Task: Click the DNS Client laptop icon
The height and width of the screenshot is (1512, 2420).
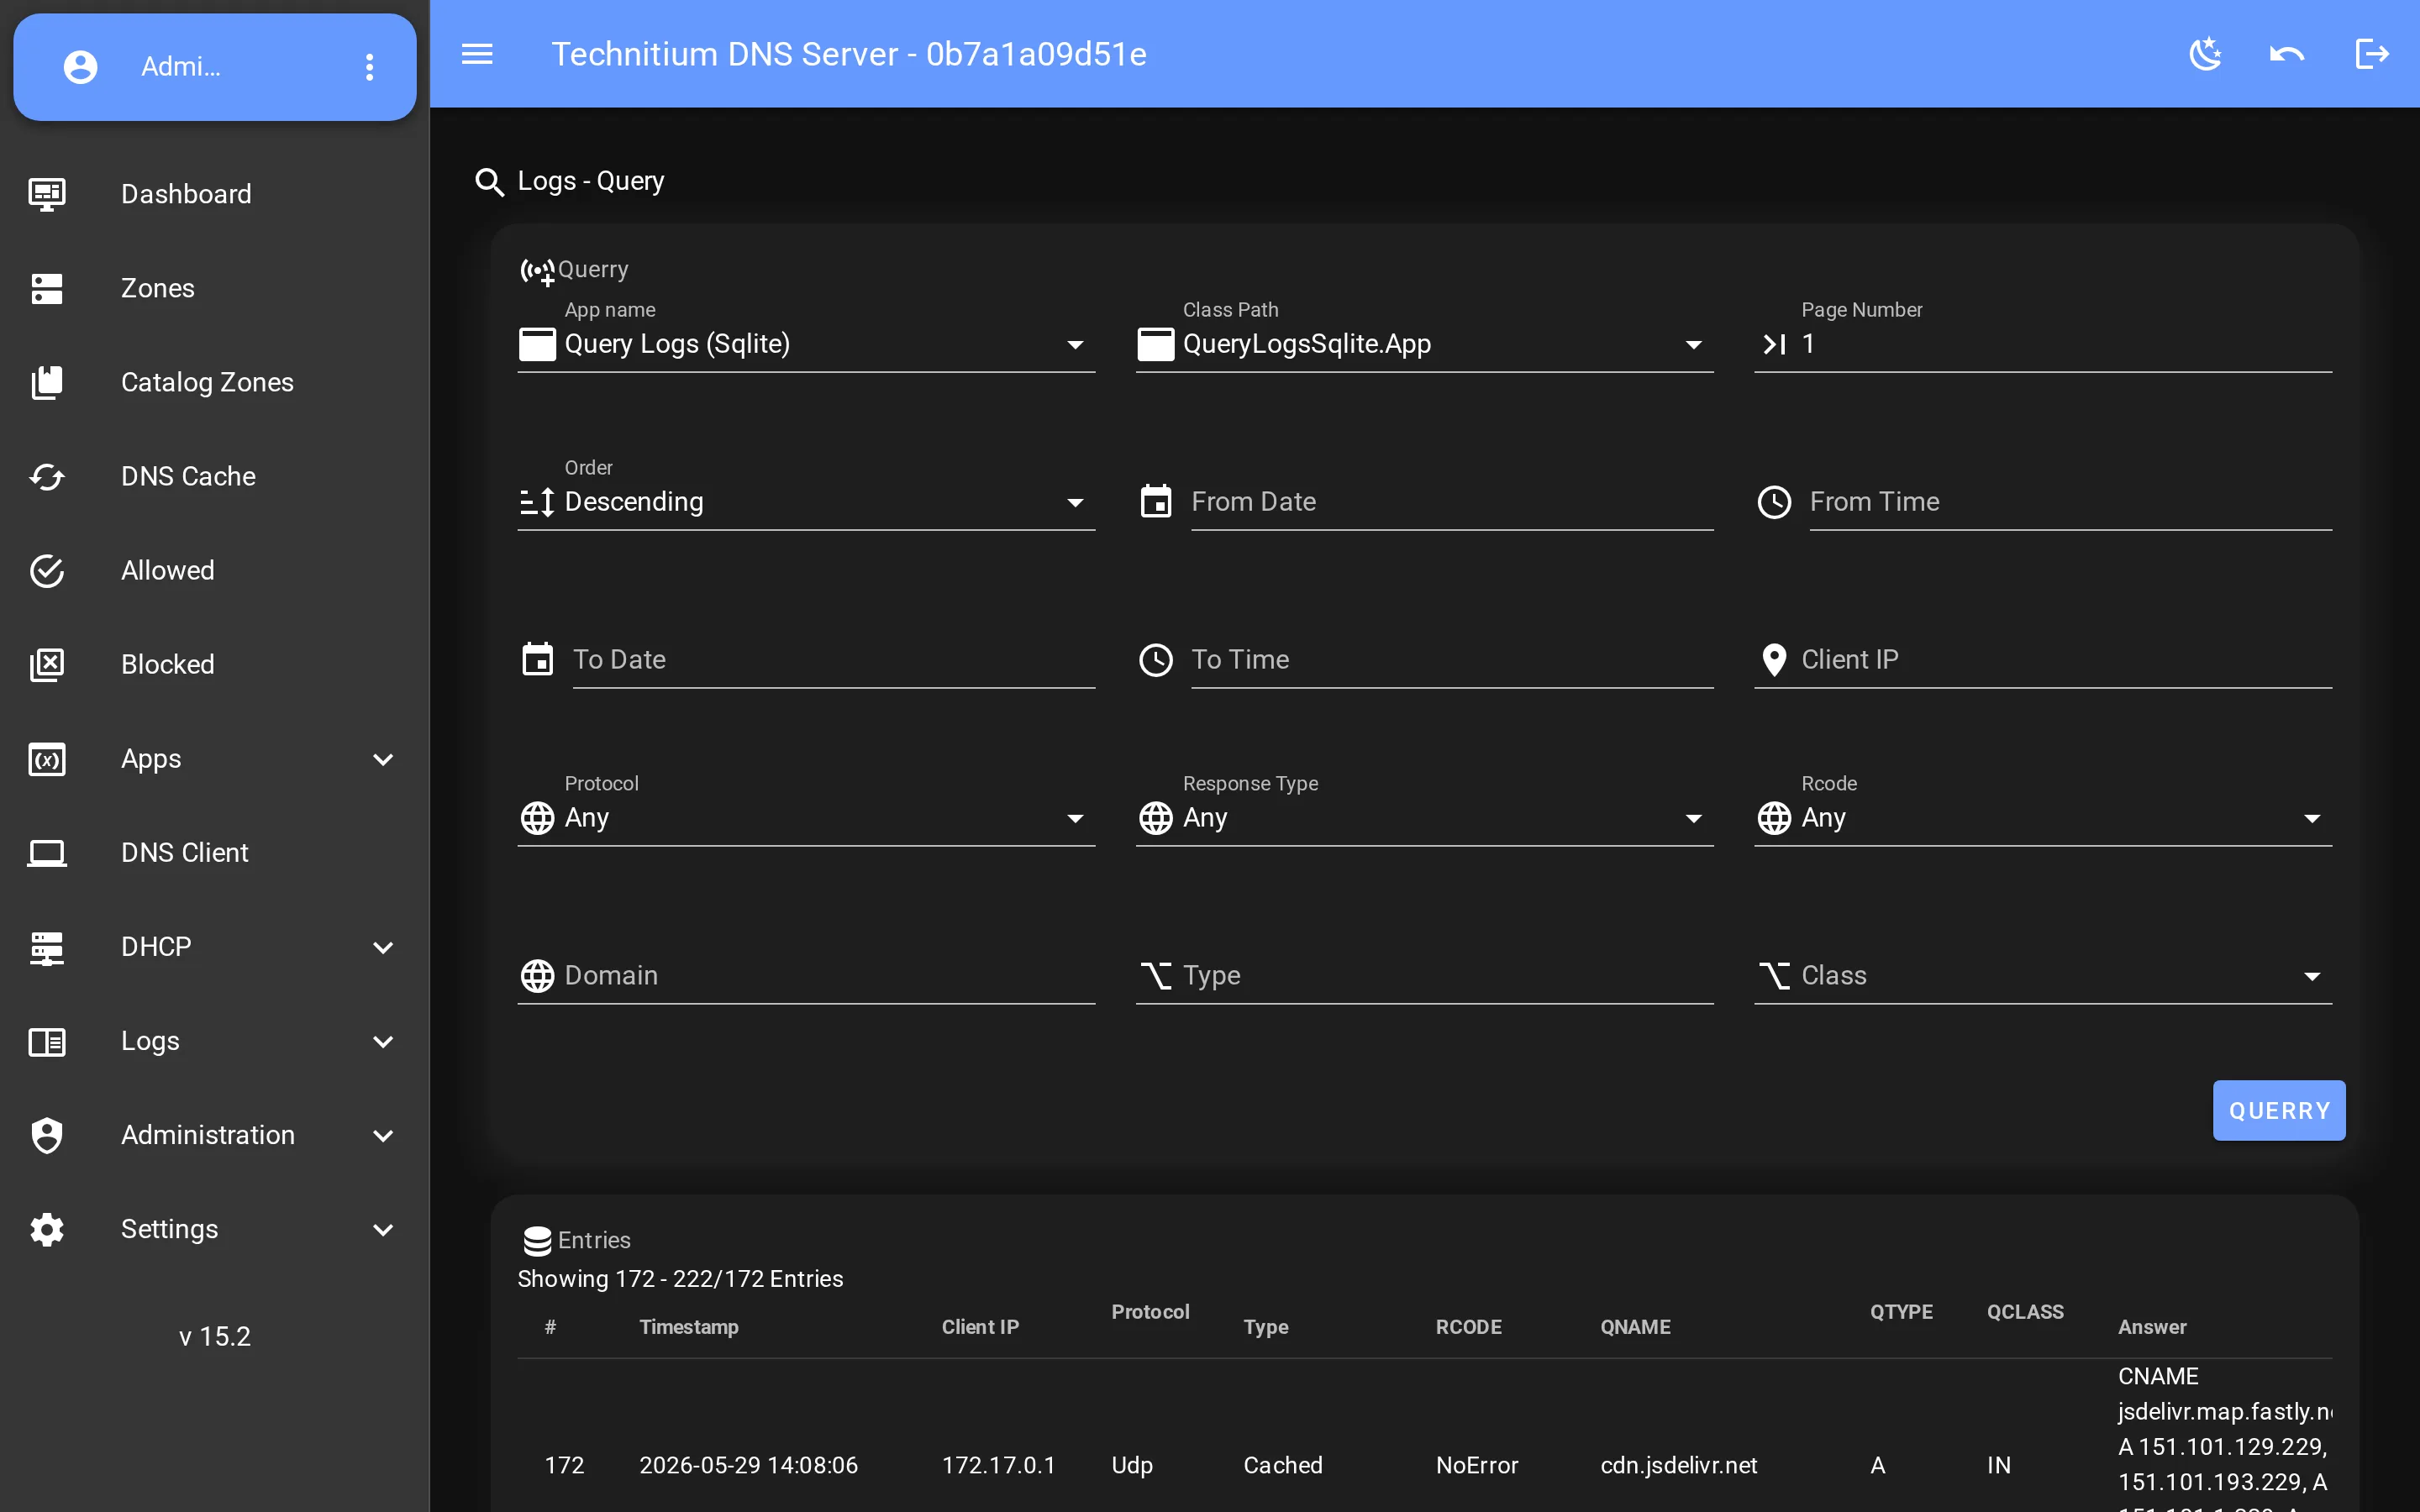Action: 47,852
